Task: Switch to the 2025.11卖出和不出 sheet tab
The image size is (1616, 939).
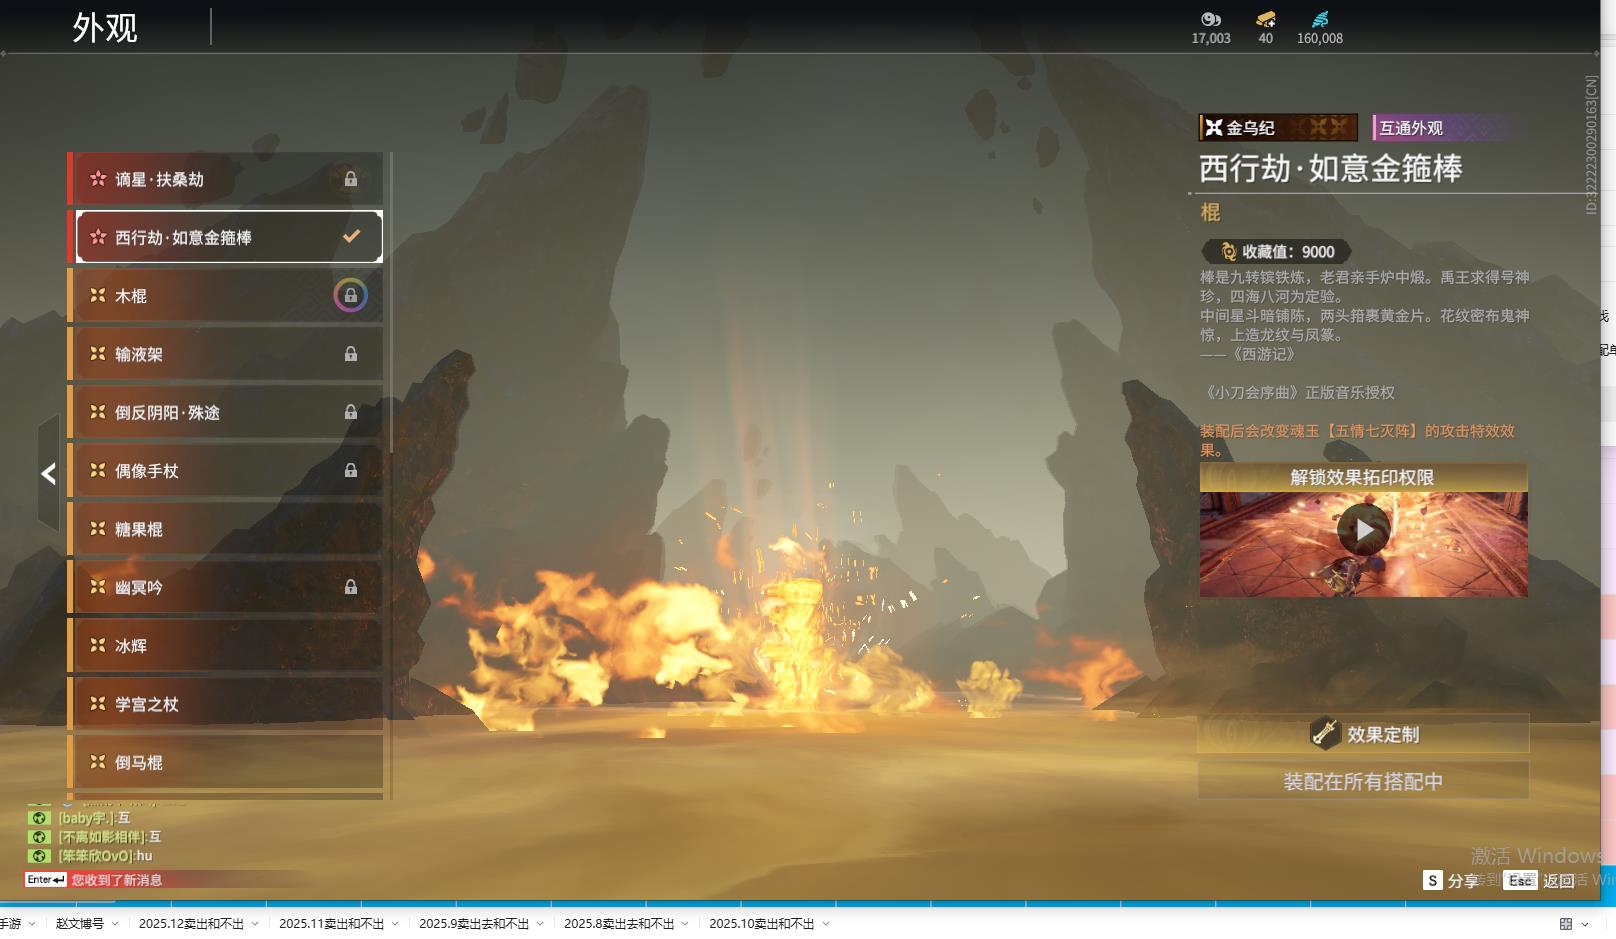Action: (331, 924)
